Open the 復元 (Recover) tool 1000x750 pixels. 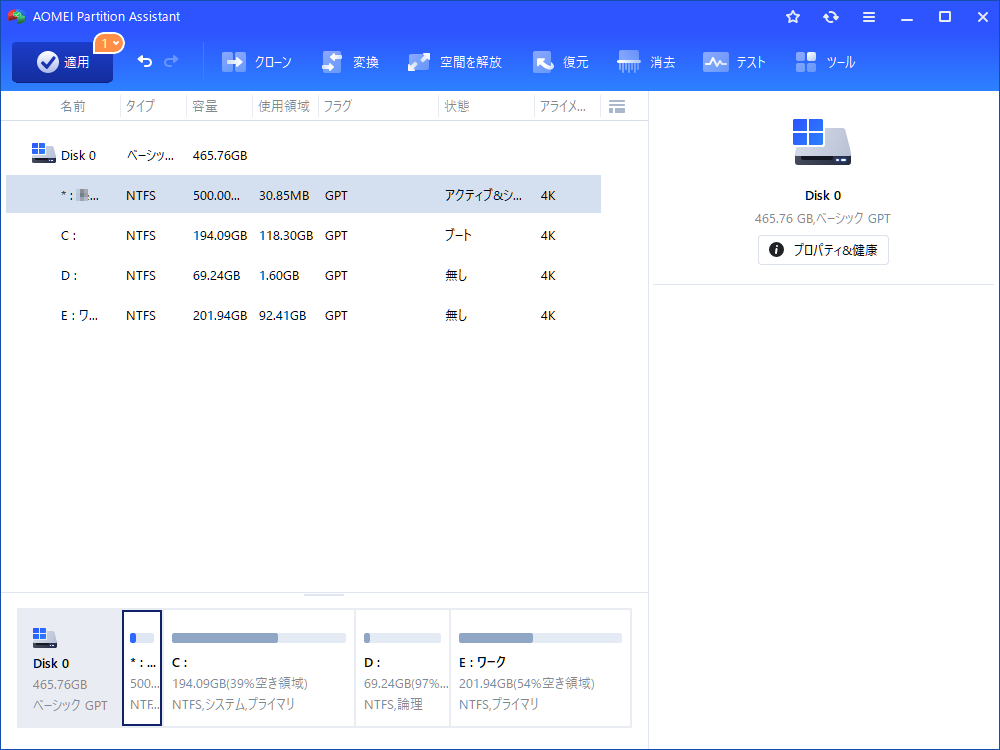point(561,61)
